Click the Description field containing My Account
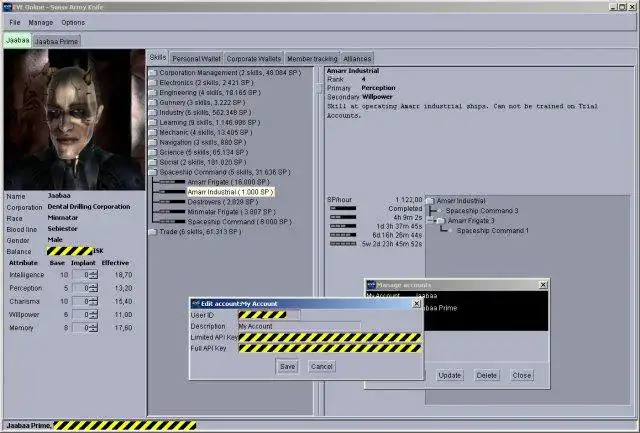The width and height of the screenshot is (640, 433). 300,326
